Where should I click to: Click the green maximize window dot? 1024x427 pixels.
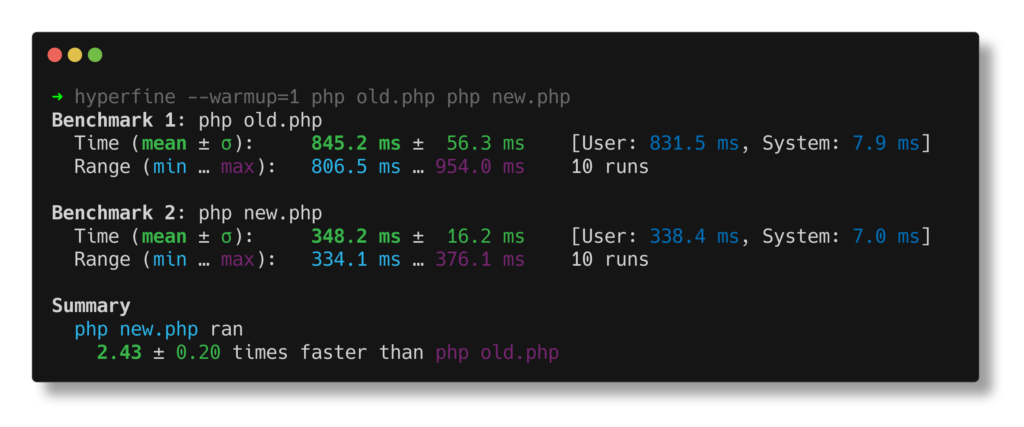tap(95, 55)
